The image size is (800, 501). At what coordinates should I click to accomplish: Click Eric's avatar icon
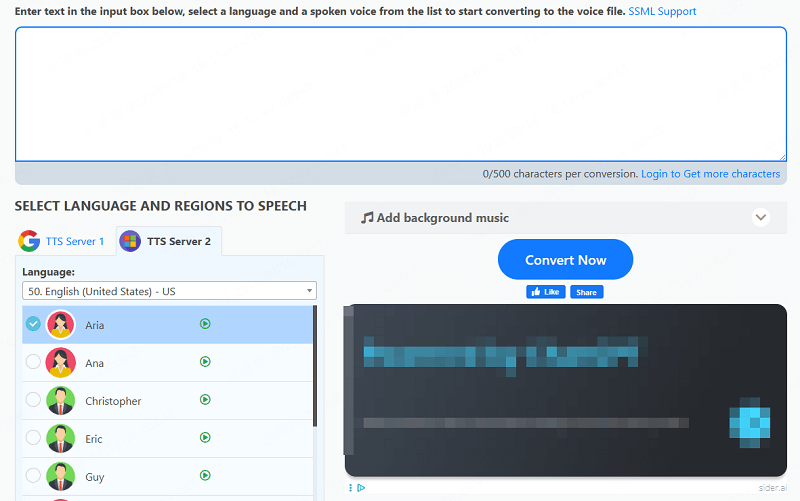click(x=61, y=438)
